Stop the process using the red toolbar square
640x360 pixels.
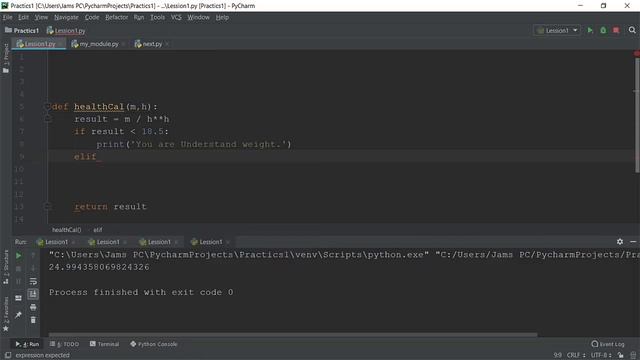(616, 30)
